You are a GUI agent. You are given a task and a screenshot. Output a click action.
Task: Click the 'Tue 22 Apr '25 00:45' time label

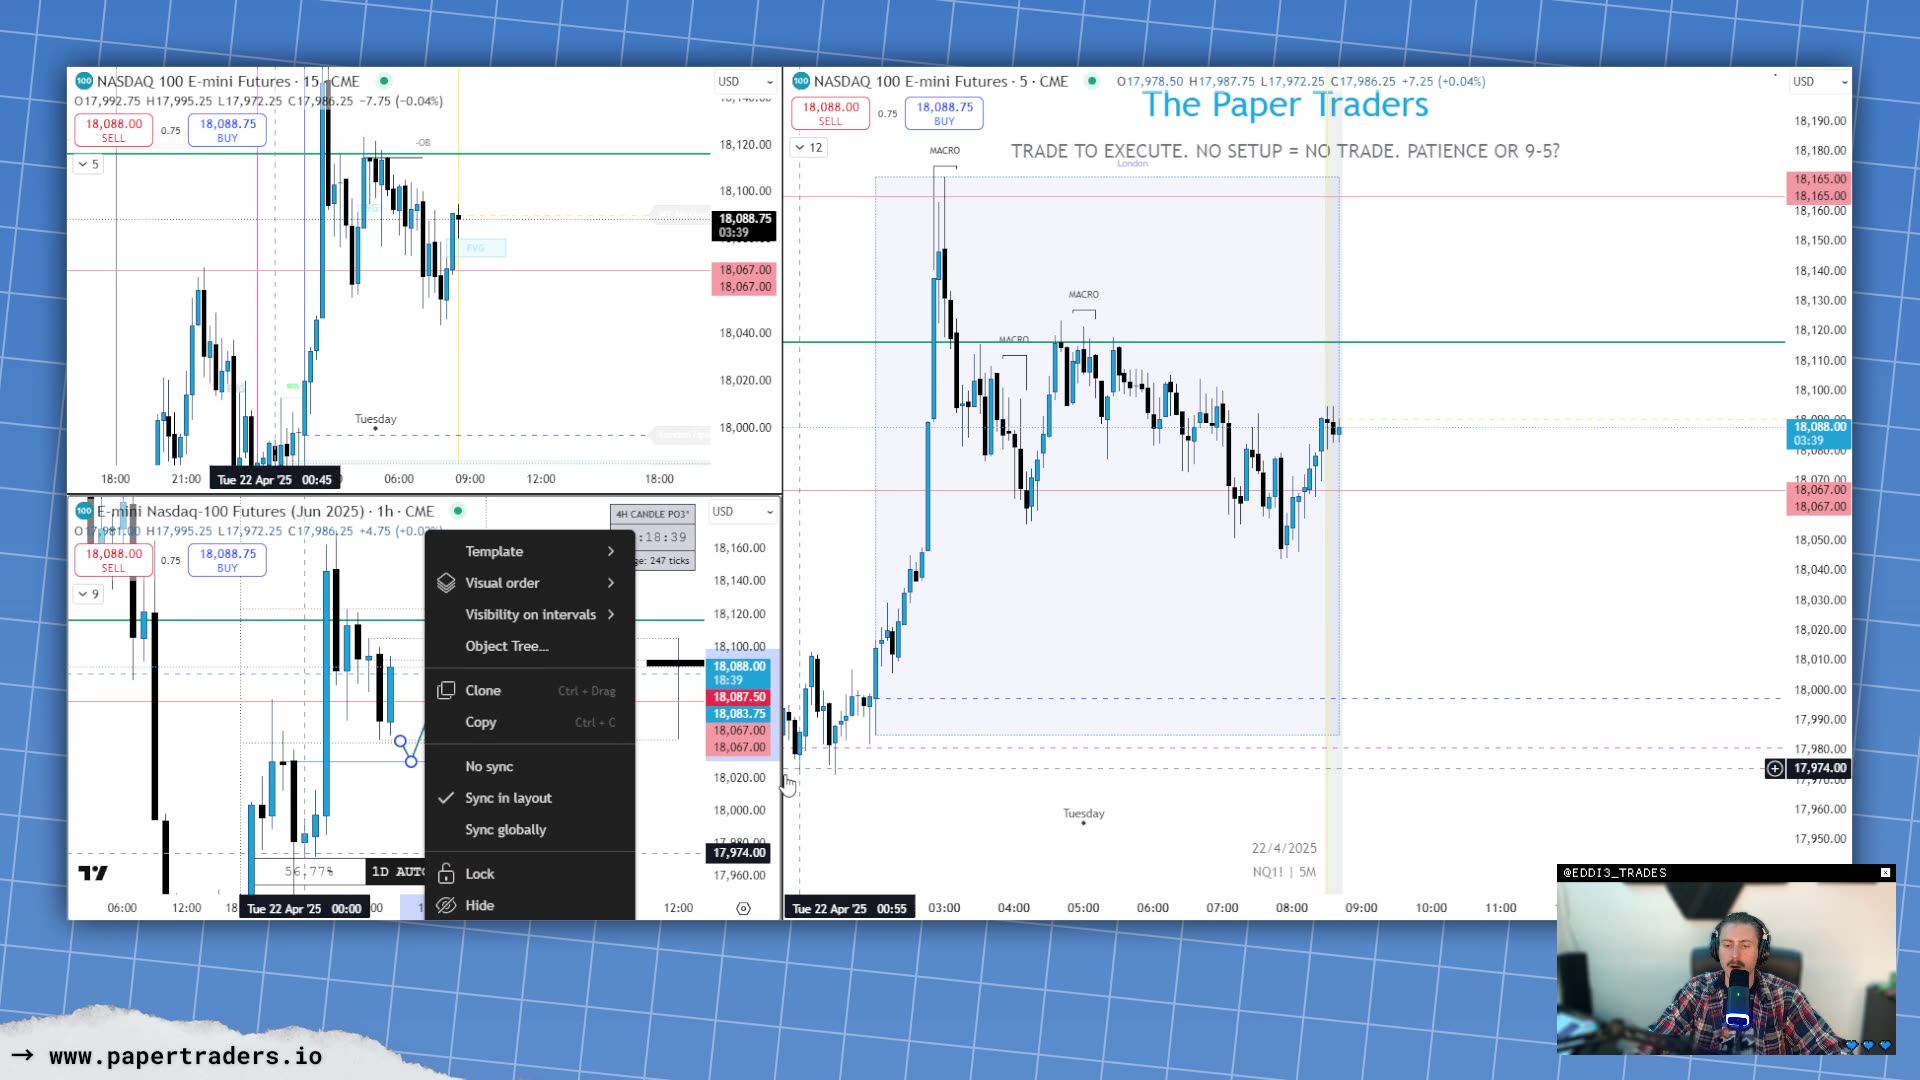coord(274,480)
